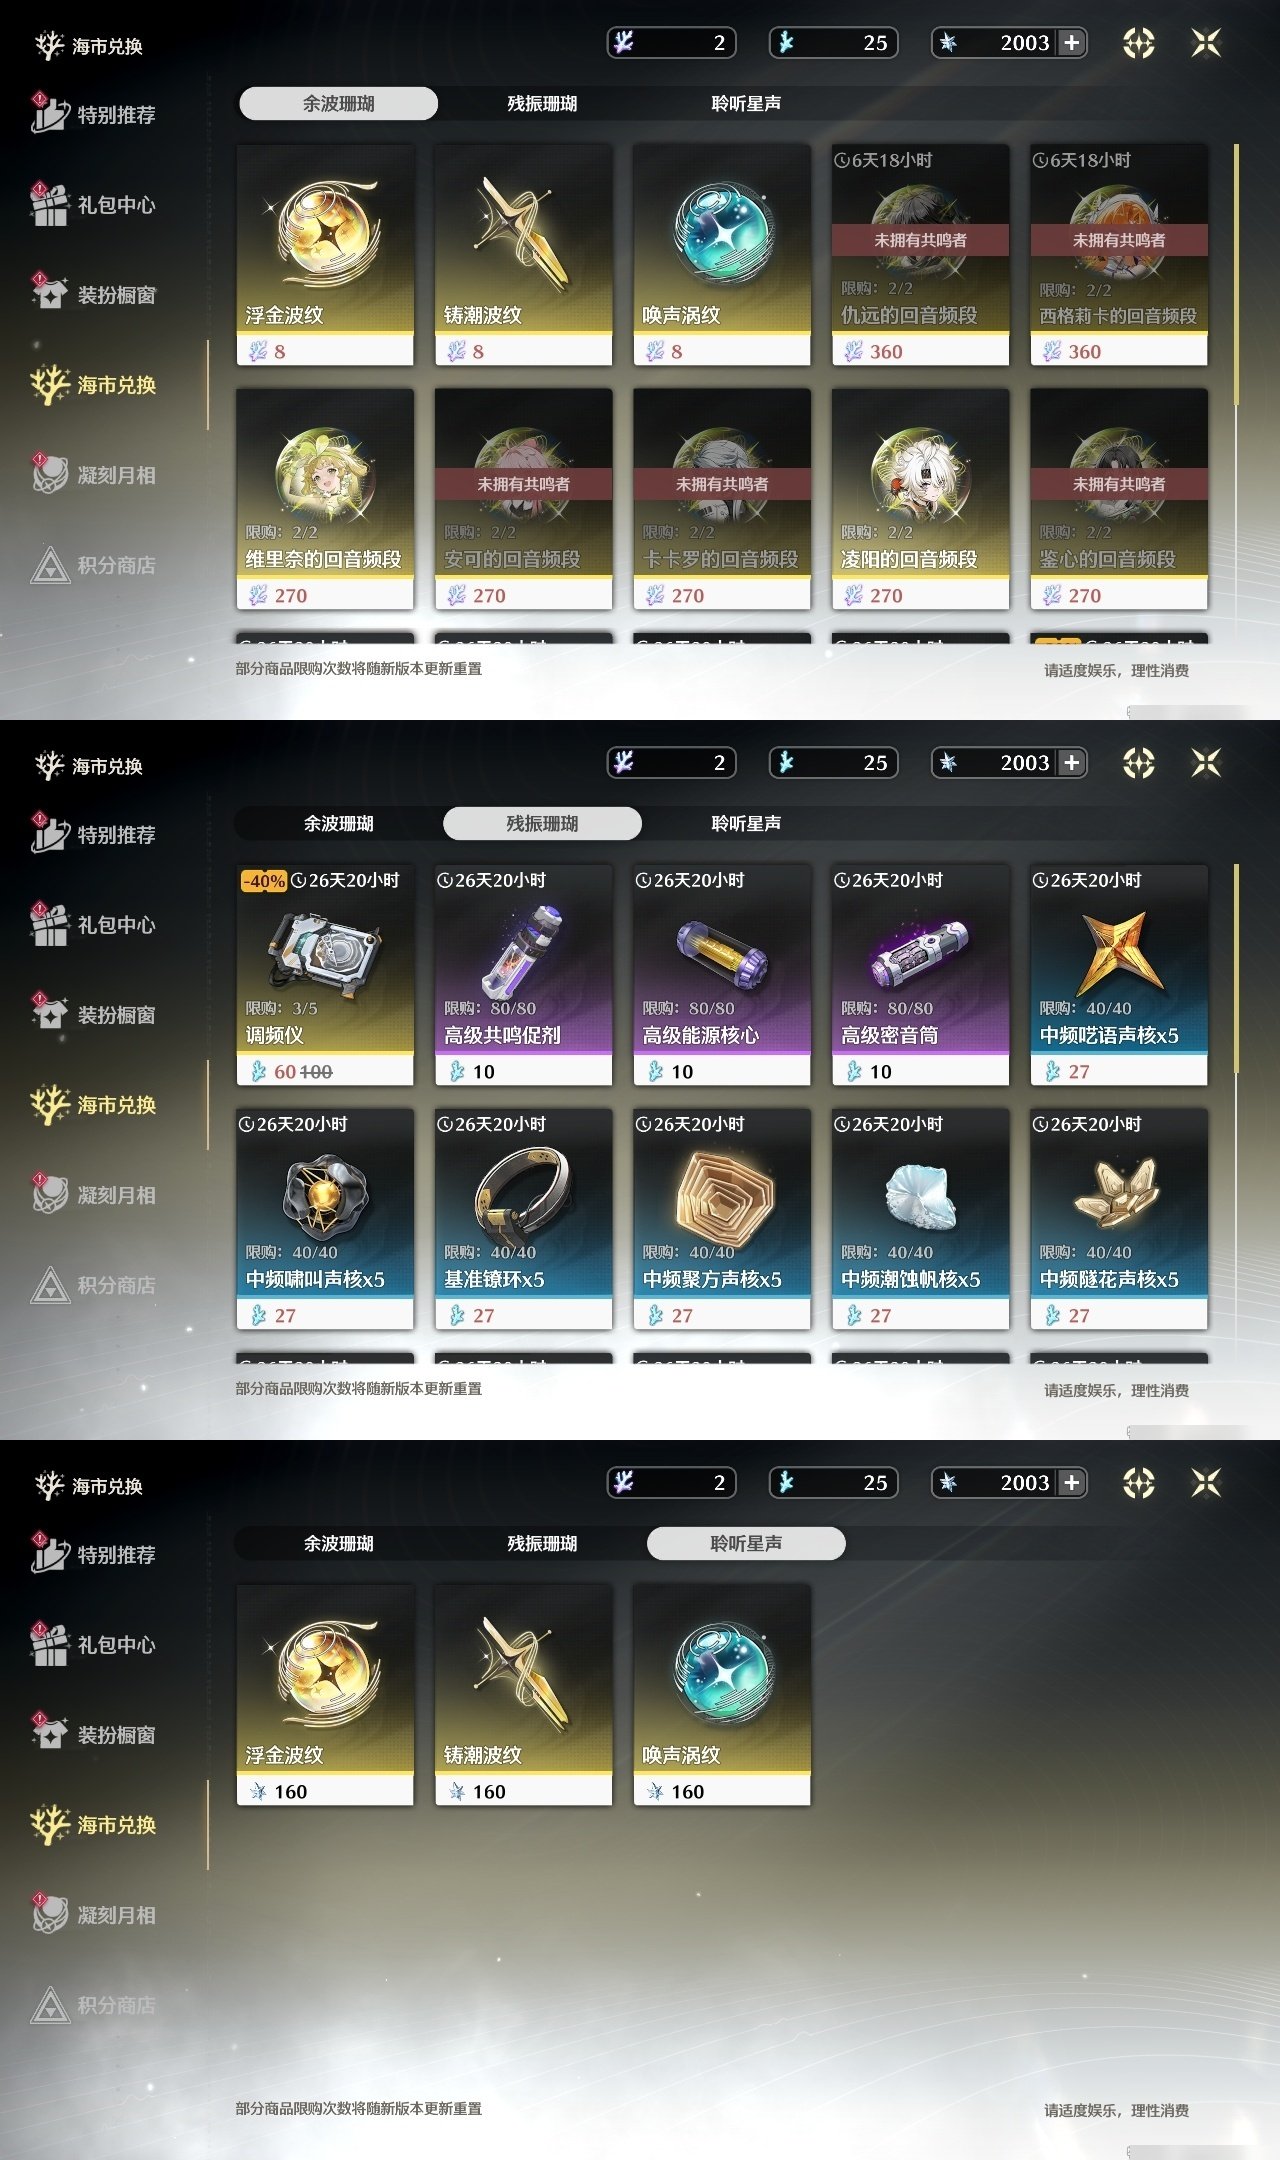Choose 唤声涡纹 priced at 160
The width and height of the screenshot is (1280, 2160).
point(722,1695)
